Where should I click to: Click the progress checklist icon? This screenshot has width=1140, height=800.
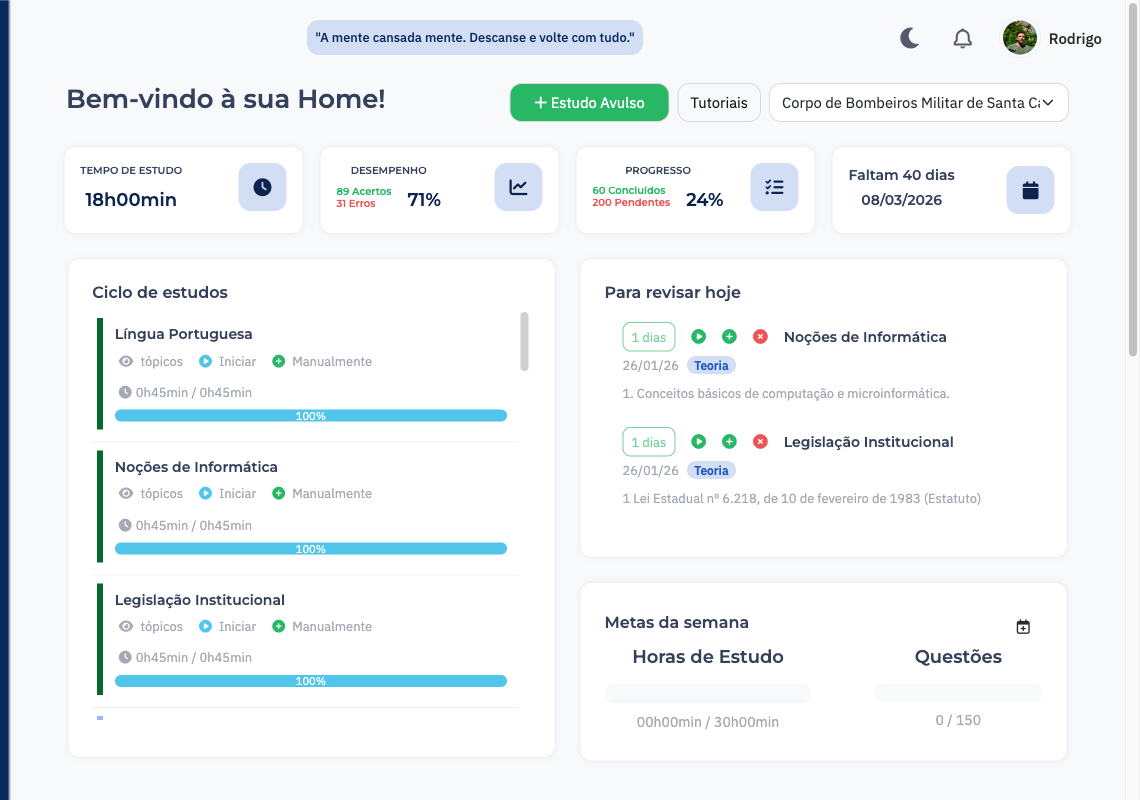pyautogui.click(x=774, y=187)
